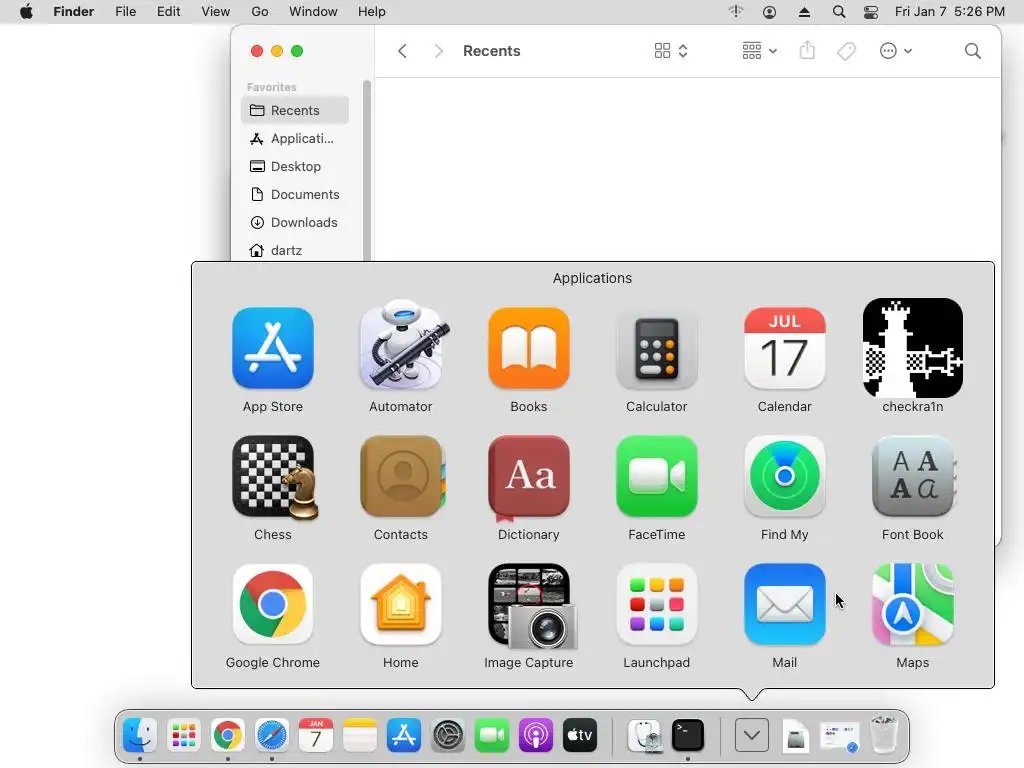Image resolution: width=1024 pixels, height=768 pixels.
Task: Select Recents in the Finder sidebar
Action: (295, 110)
